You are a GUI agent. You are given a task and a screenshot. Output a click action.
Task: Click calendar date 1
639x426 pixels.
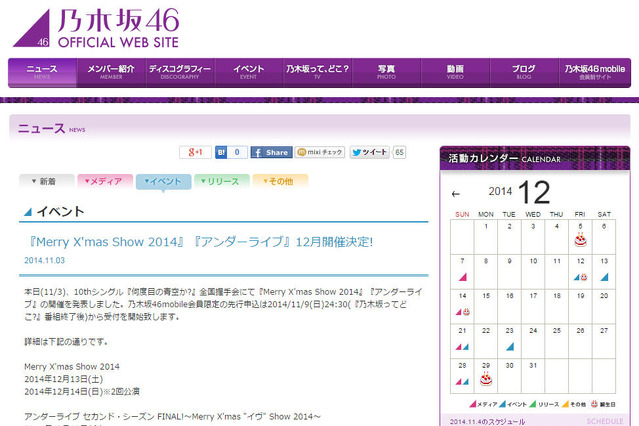click(486, 226)
